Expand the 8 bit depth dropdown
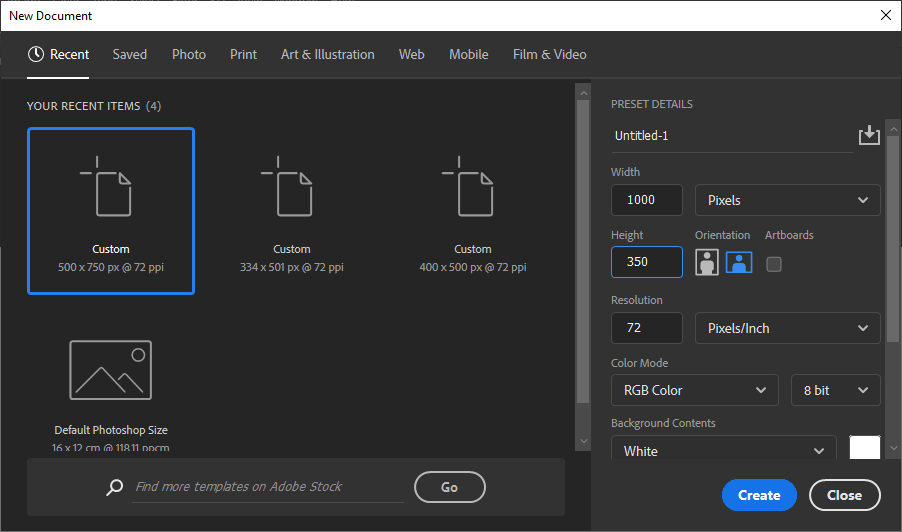Viewport: 902px width, 532px height. 835,390
